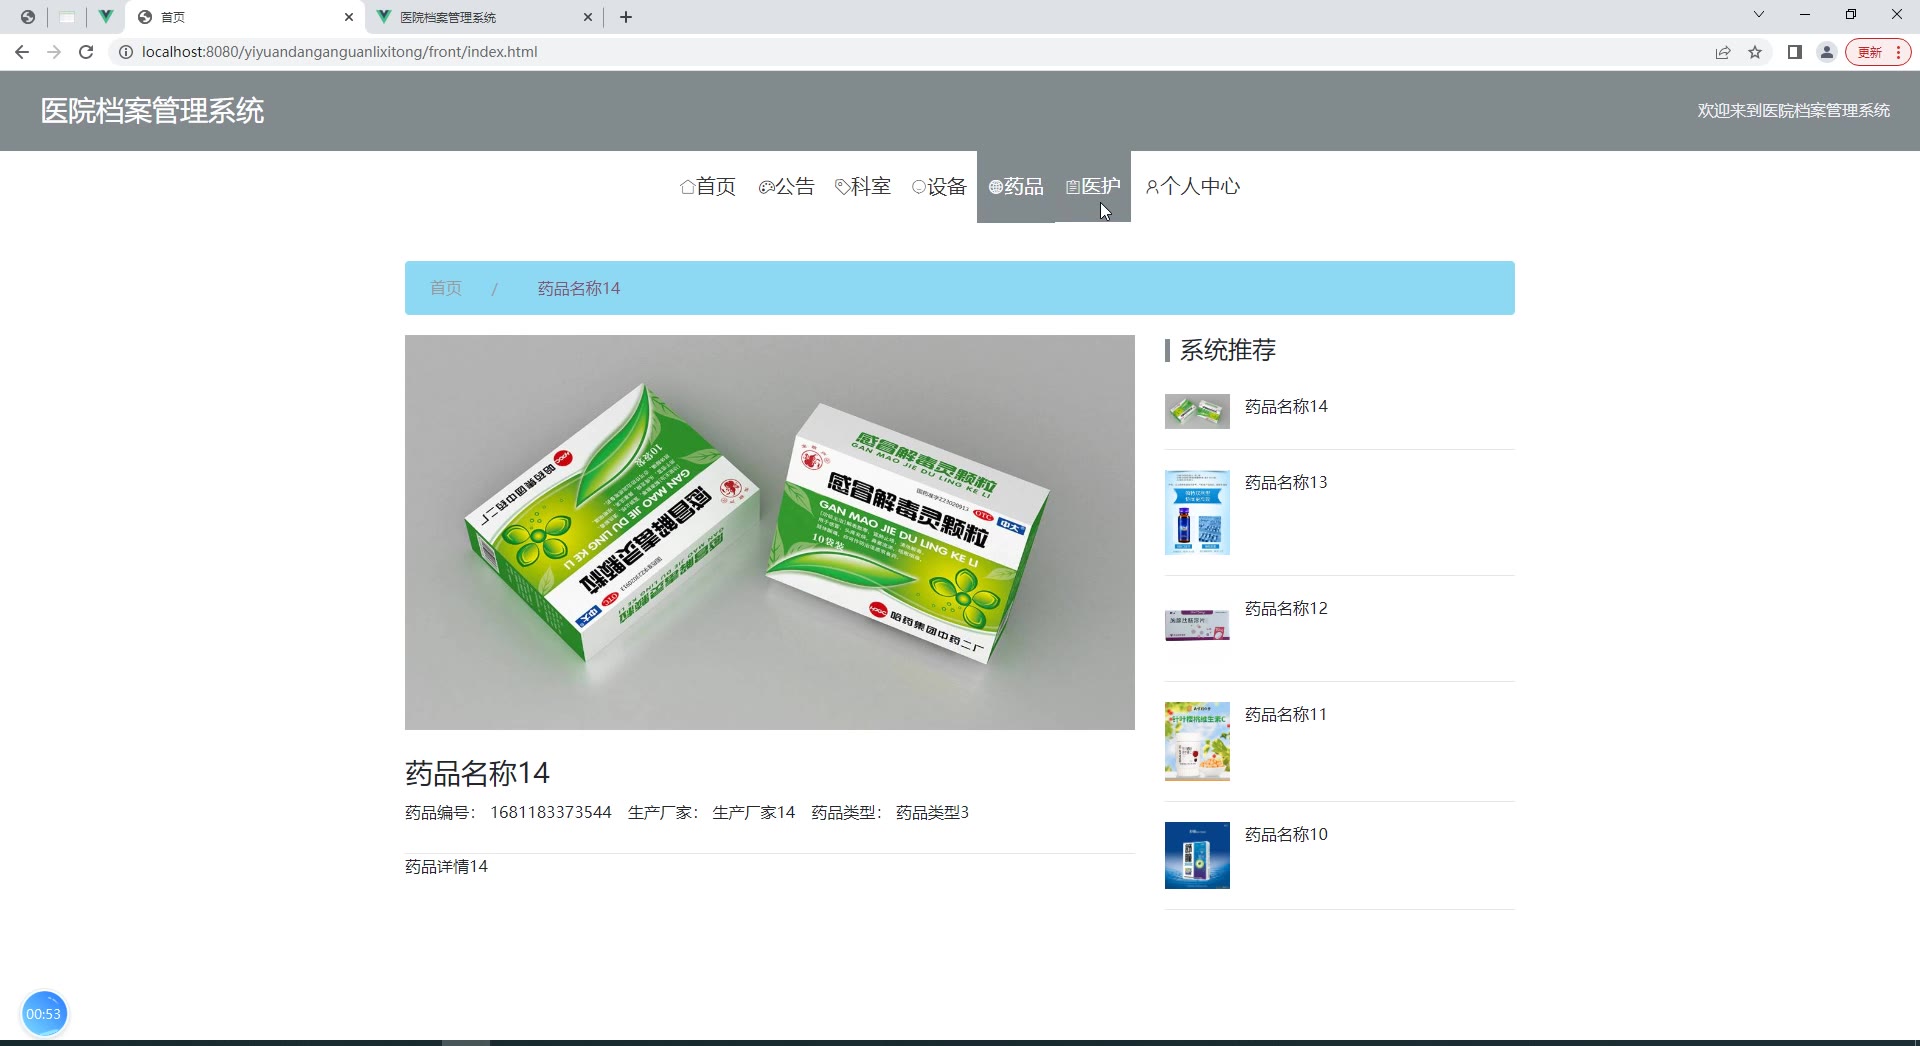Open a new browser tab
1920x1046 pixels.
[x=626, y=17]
